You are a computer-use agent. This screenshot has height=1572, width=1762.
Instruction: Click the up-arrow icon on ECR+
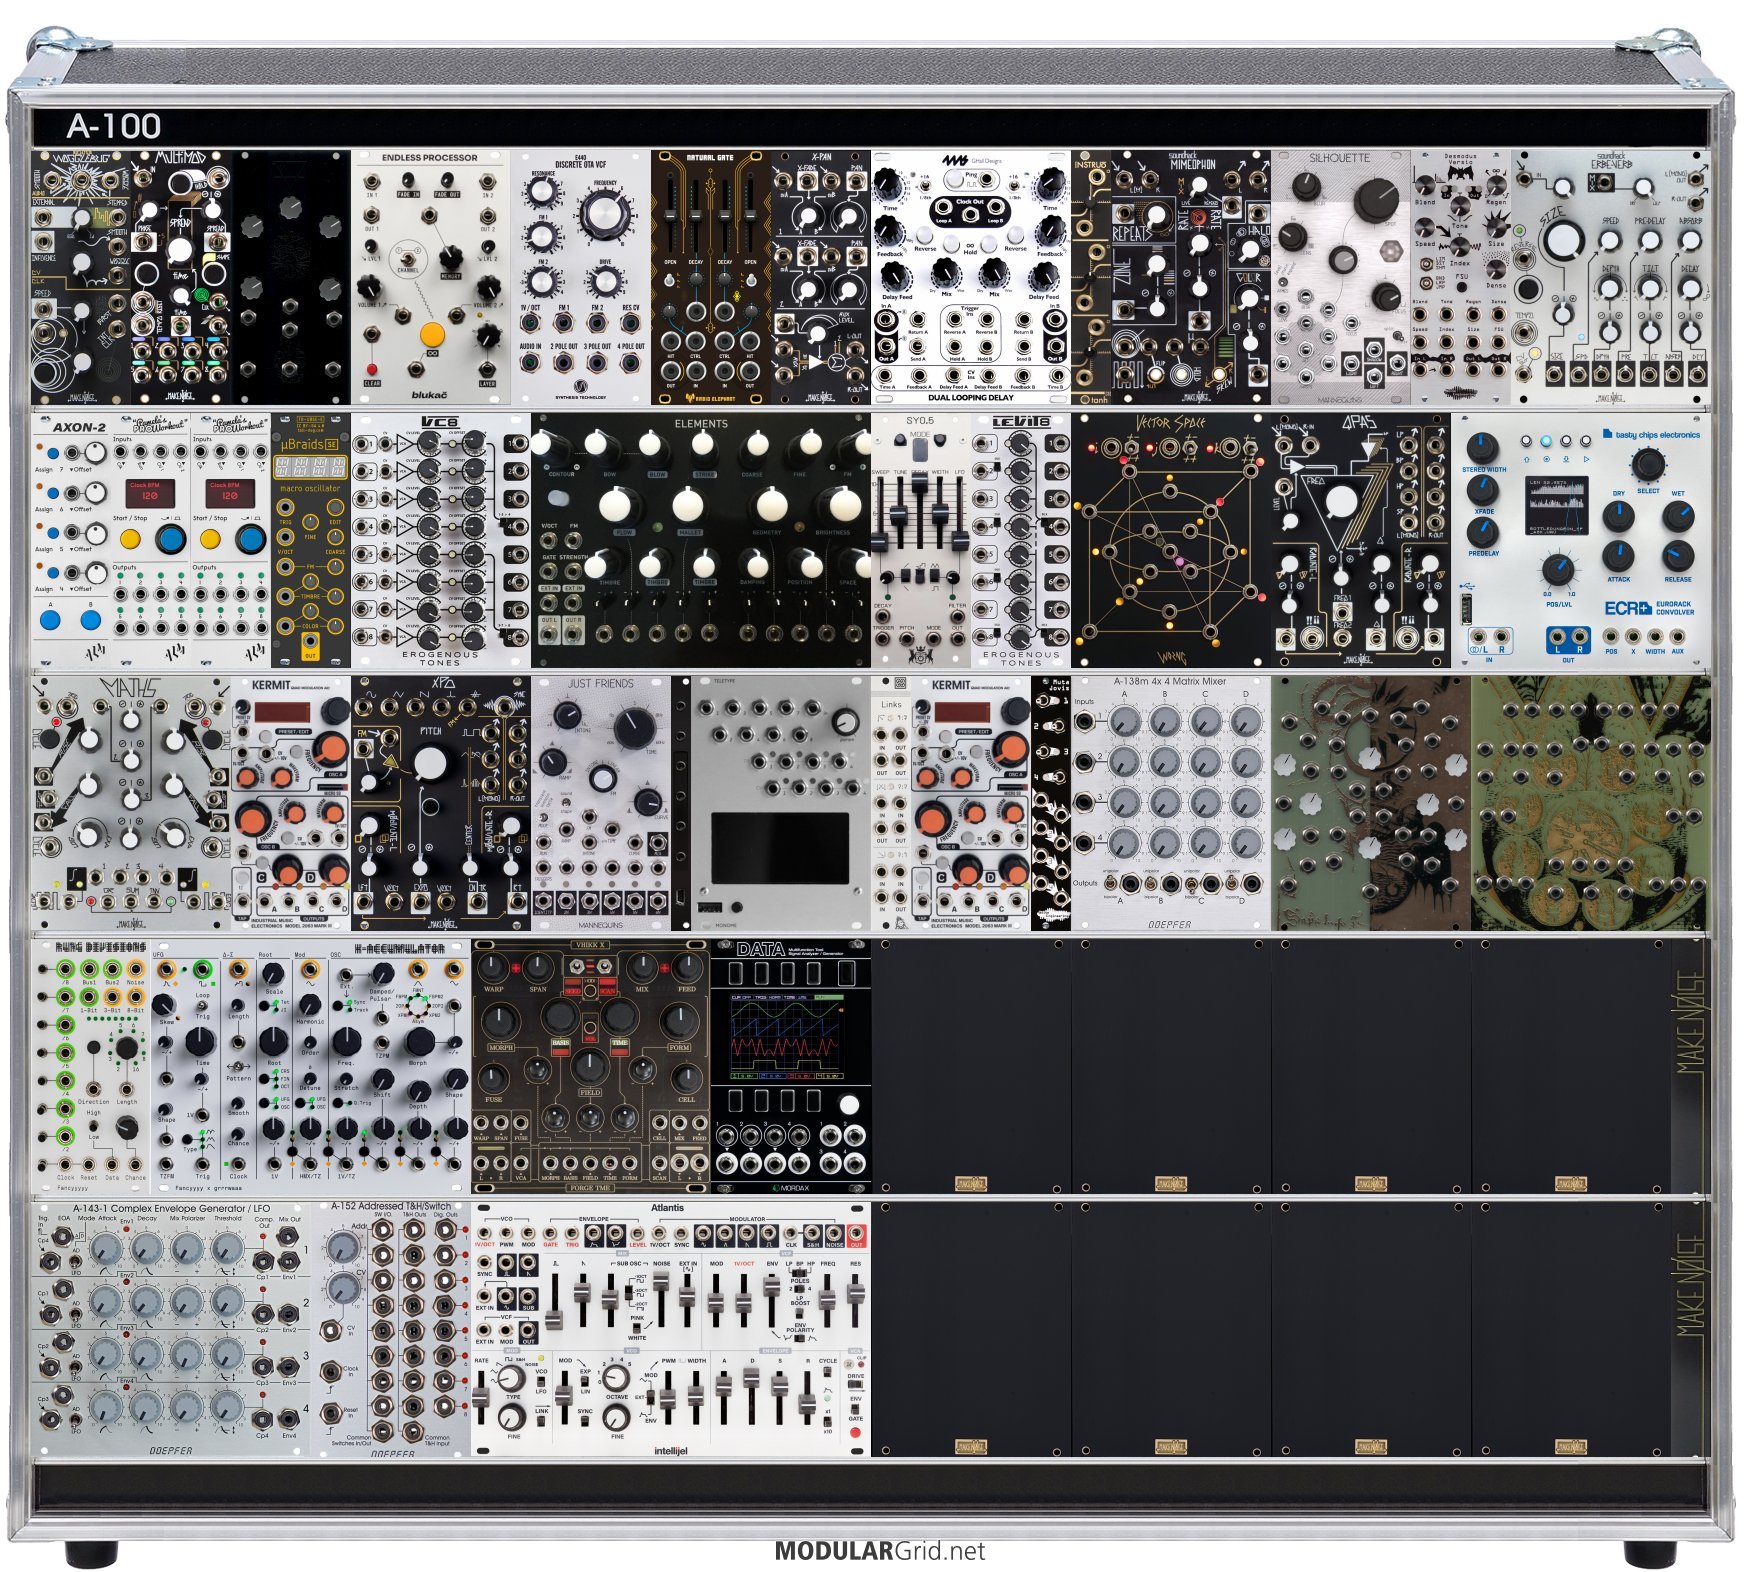point(1527,459)
